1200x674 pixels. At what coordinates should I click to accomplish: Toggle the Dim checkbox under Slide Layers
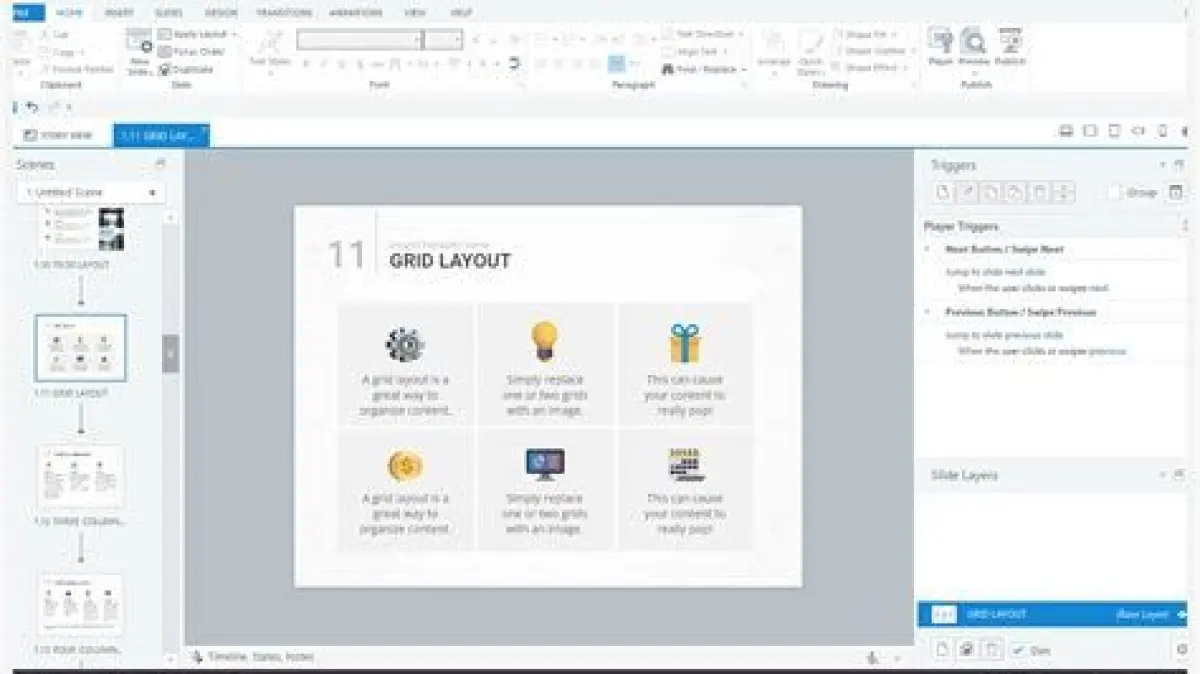pyautogui.click(x=1017, y=650)
